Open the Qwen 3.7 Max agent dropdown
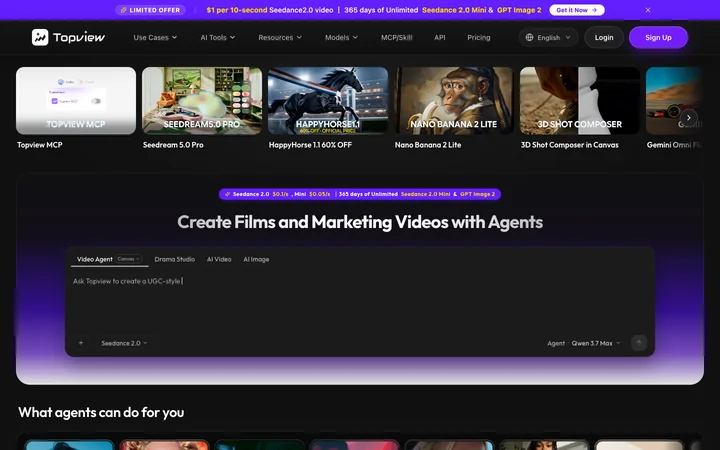The image size is (720, 450). (596, 343)
